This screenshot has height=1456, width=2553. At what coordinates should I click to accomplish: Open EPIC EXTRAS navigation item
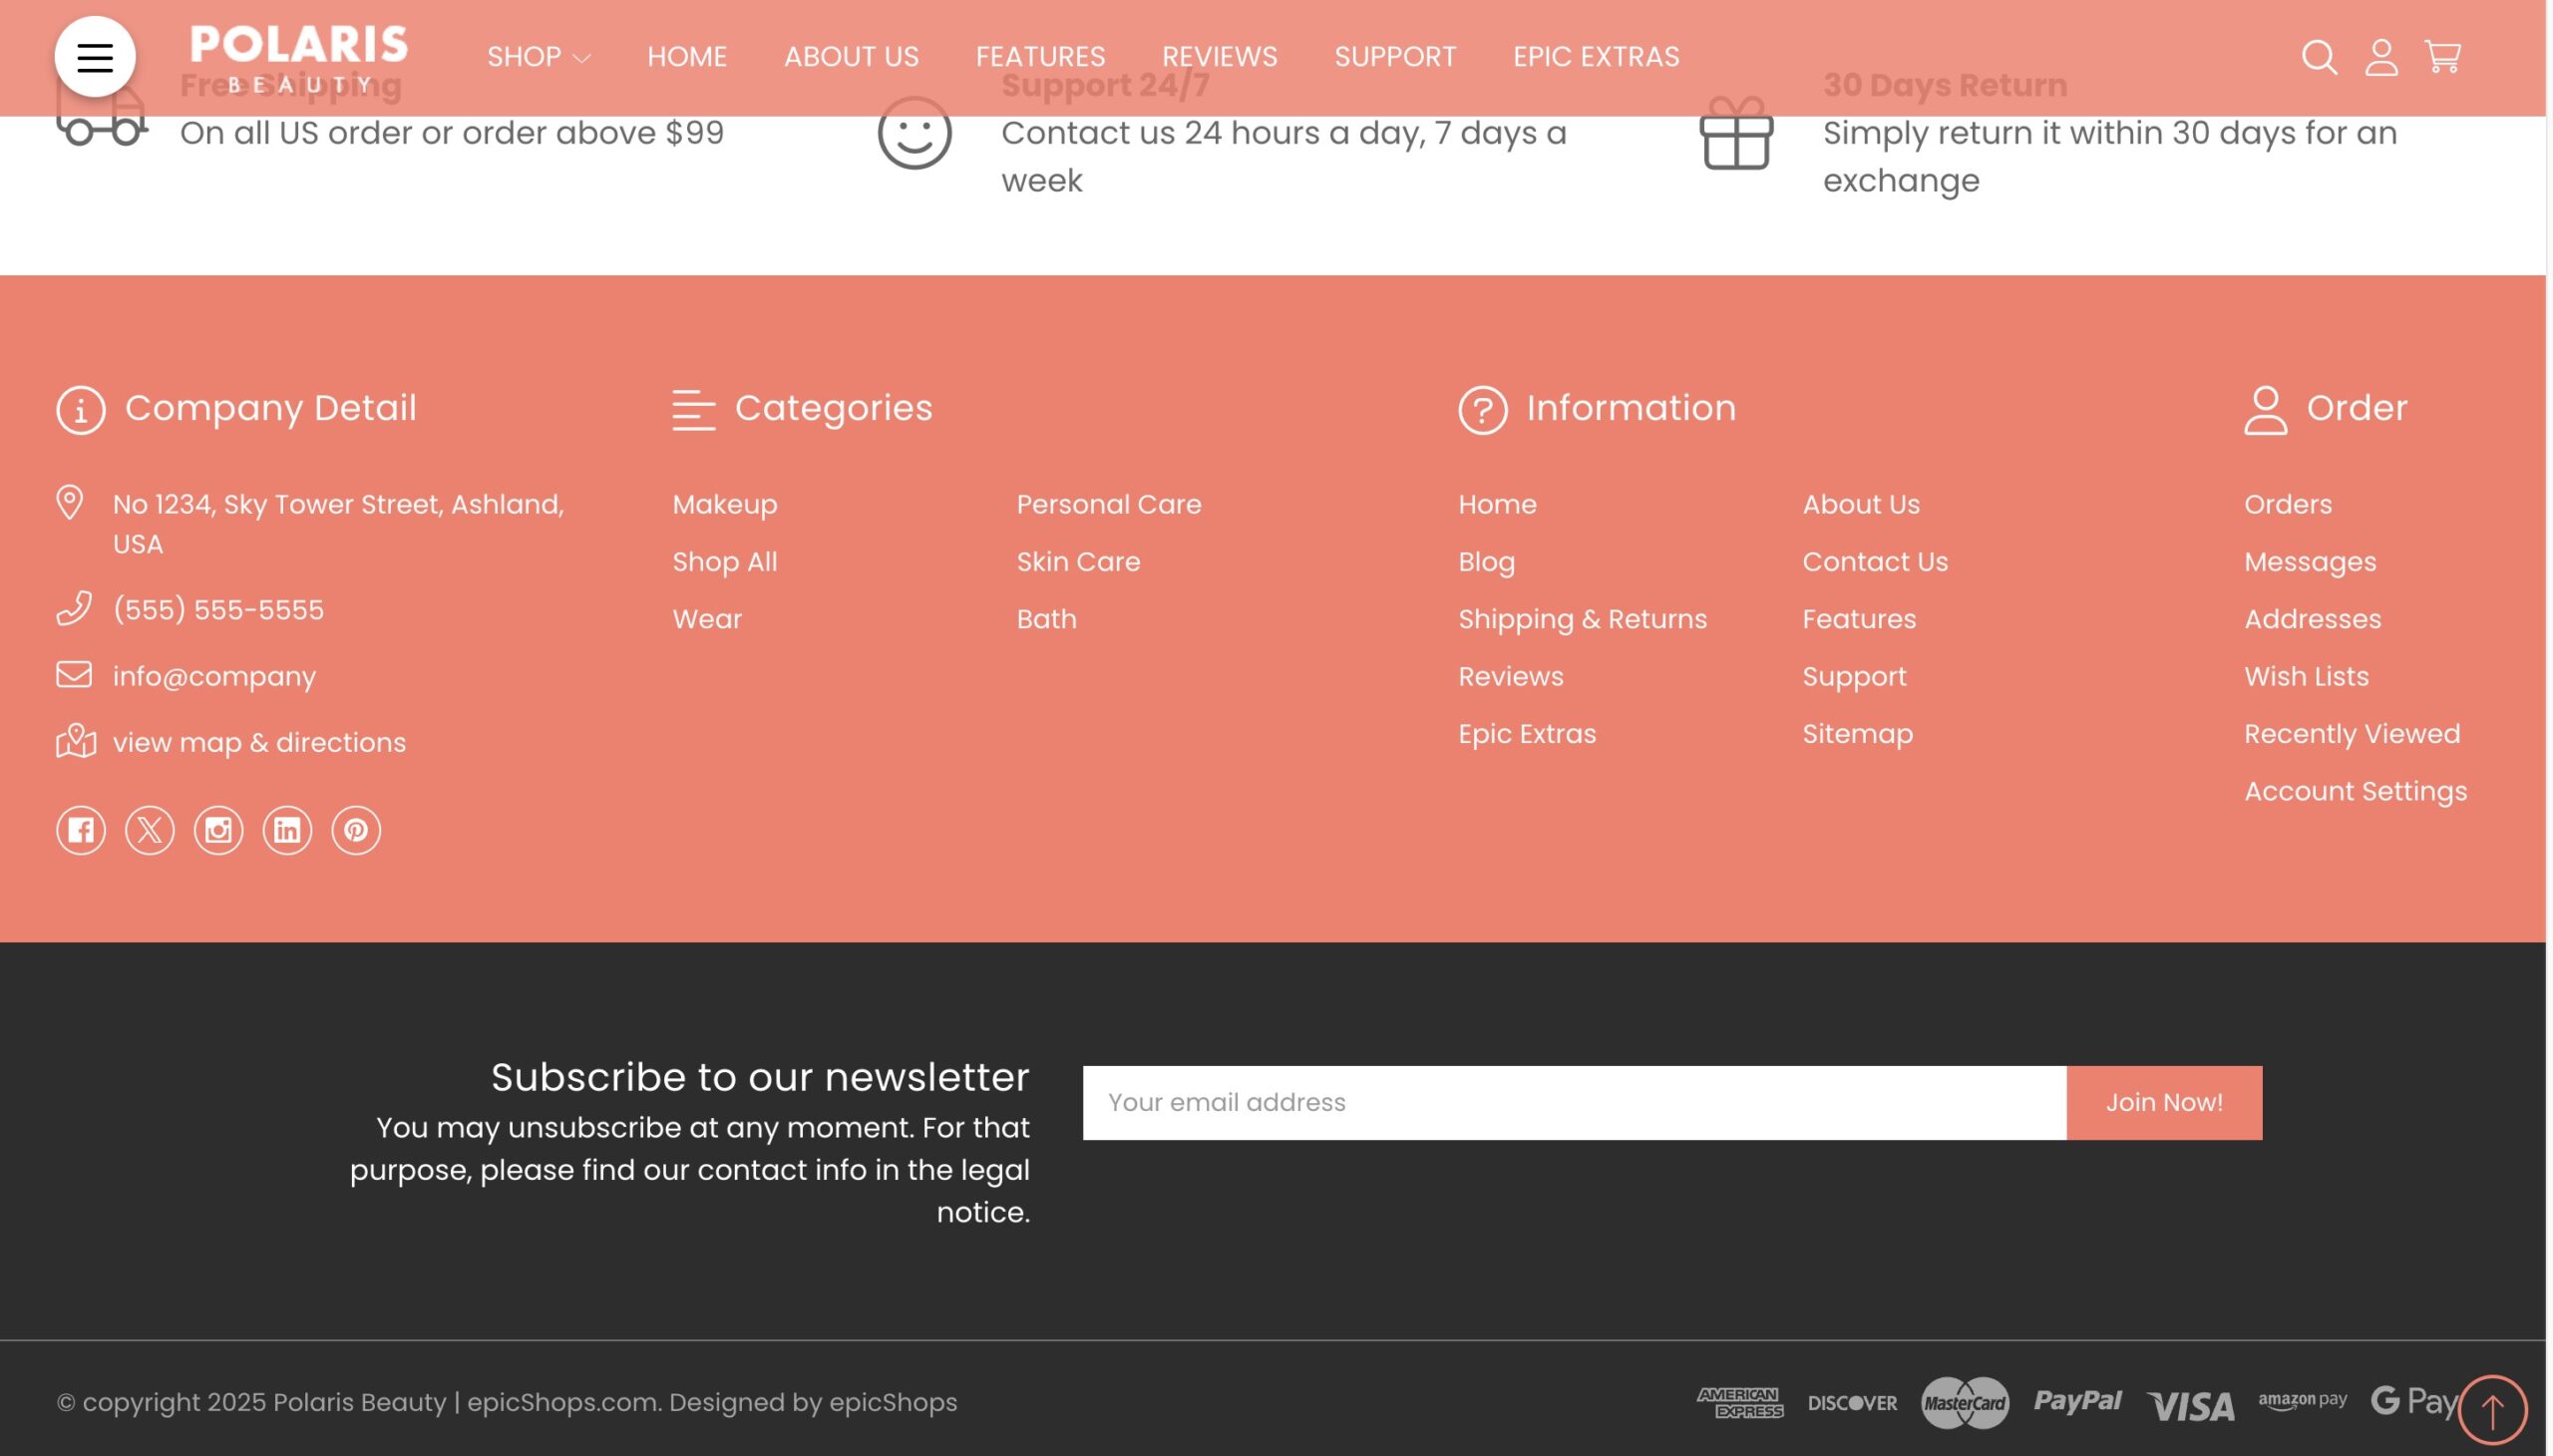point(1595,57)
